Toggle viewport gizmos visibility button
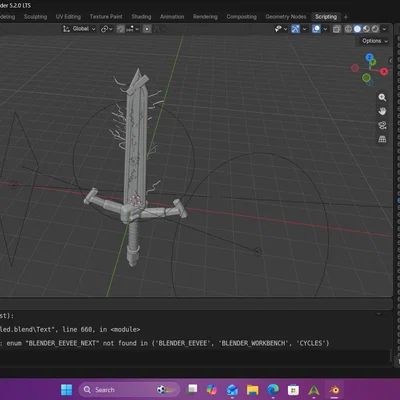Screen dimensions: 400x400 tap(295, 29)
